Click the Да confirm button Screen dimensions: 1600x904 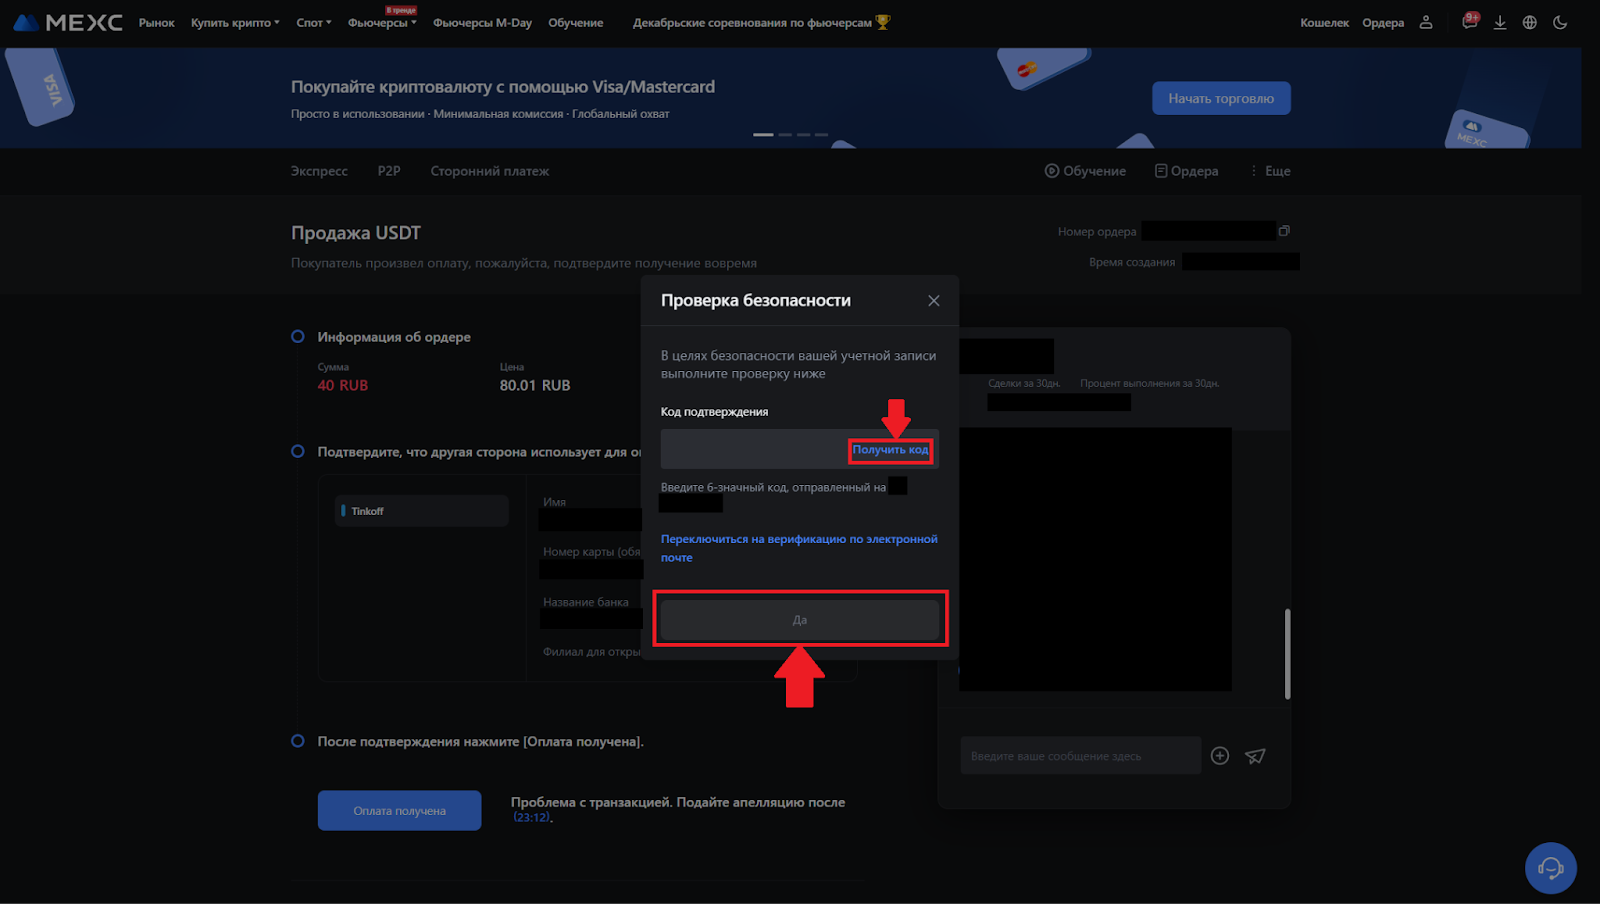[800, 620]
